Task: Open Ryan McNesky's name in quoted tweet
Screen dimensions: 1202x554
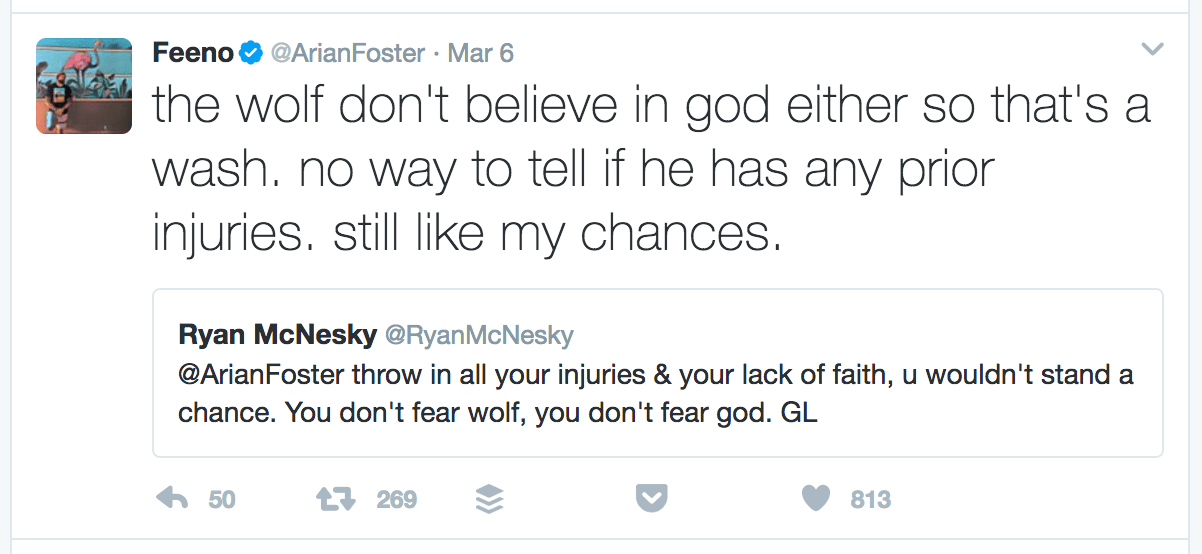Action: point(276,334)
